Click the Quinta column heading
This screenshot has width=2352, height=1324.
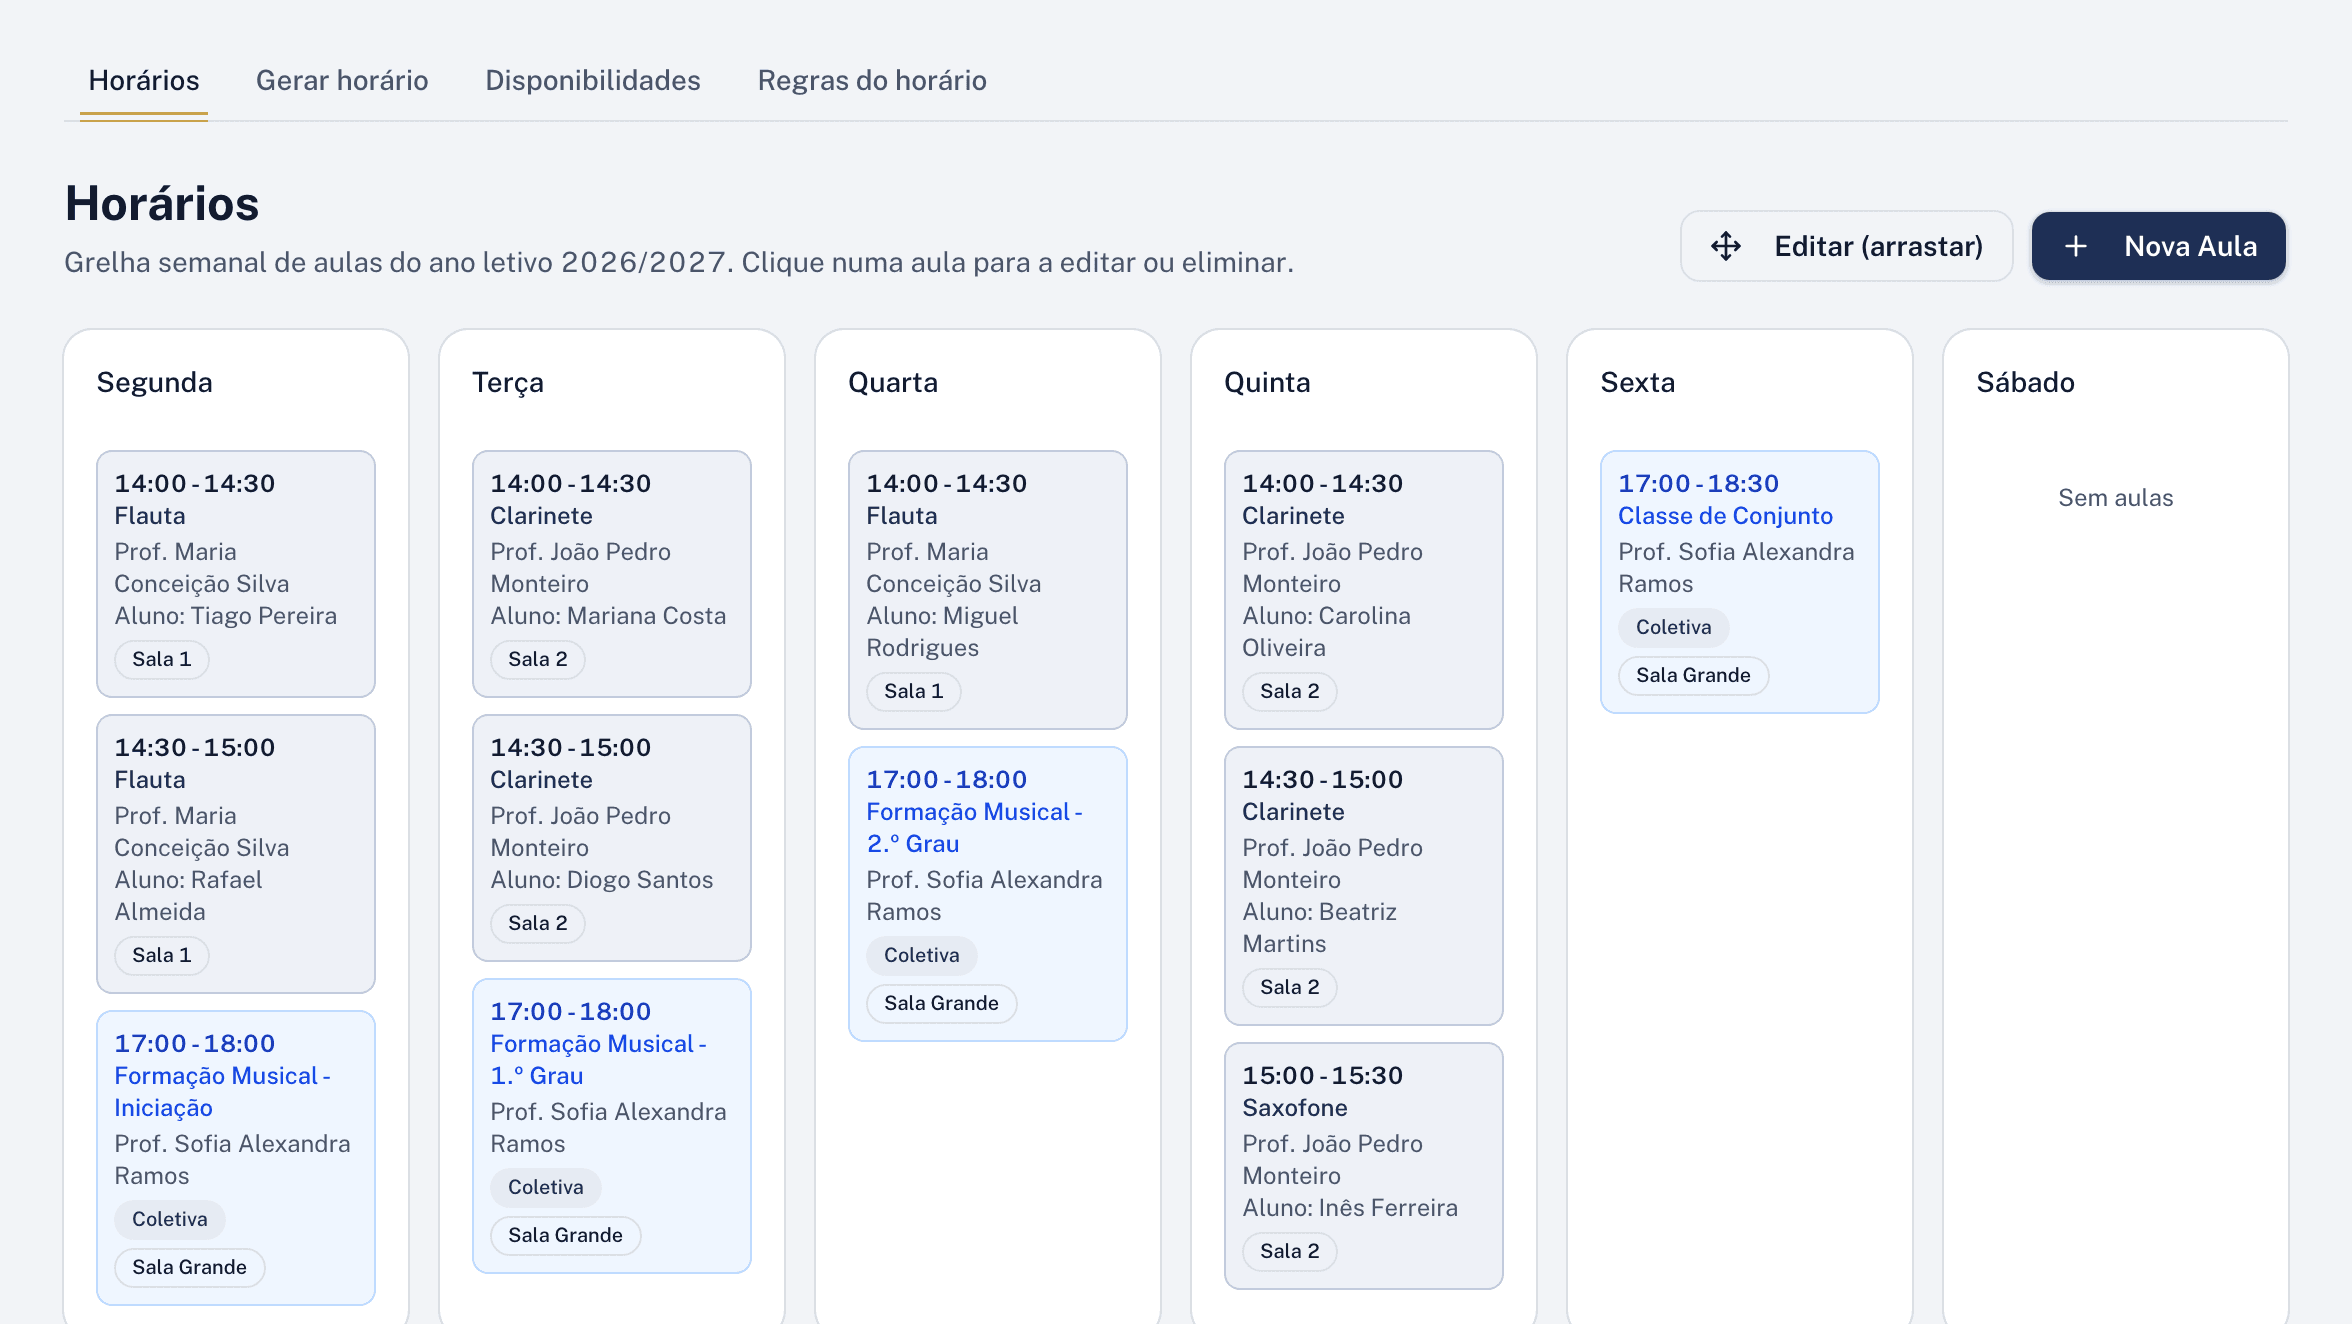click(1267, 382)
